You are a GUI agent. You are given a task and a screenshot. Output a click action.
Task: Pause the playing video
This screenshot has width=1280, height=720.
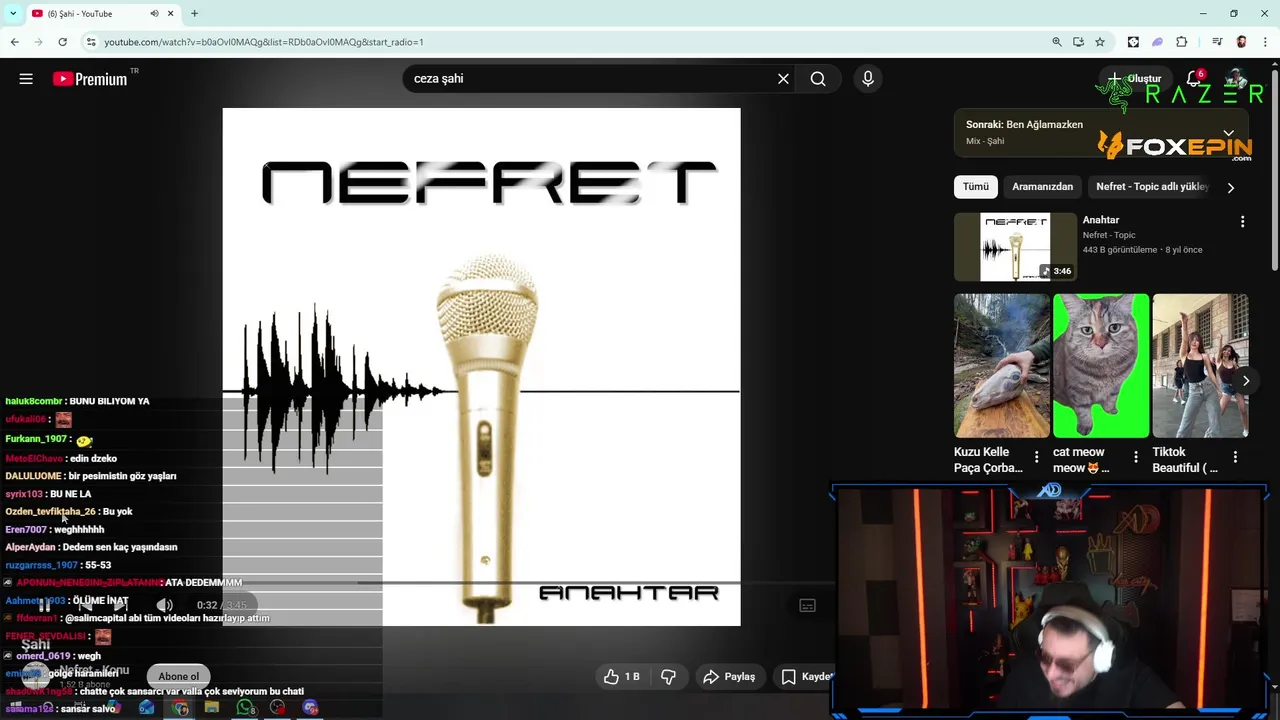coord(44,605)
